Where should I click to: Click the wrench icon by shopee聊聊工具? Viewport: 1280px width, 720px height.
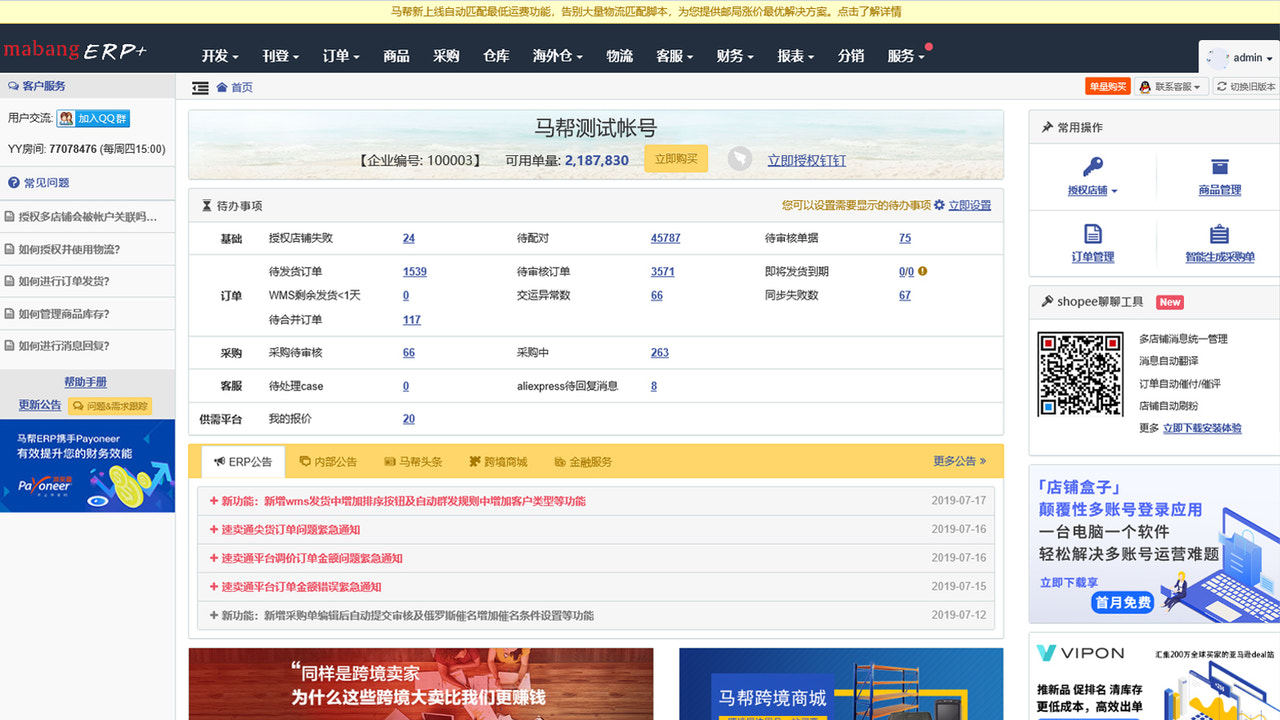pyautogui.click(x=1047, y=301)
